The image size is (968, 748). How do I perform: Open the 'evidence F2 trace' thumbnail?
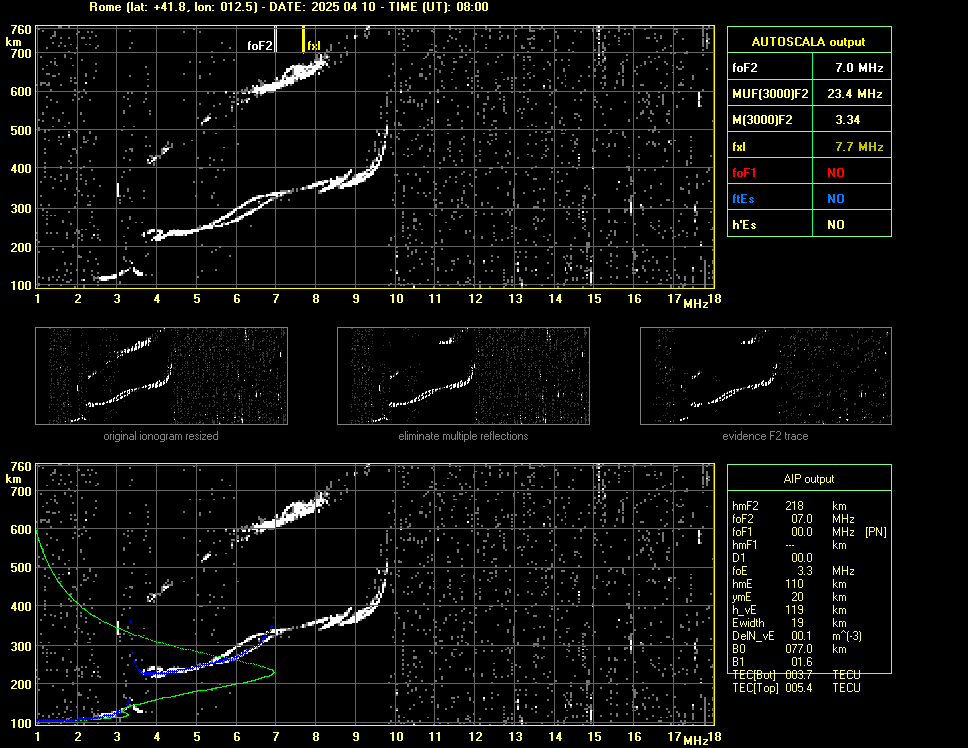[766, 376]
